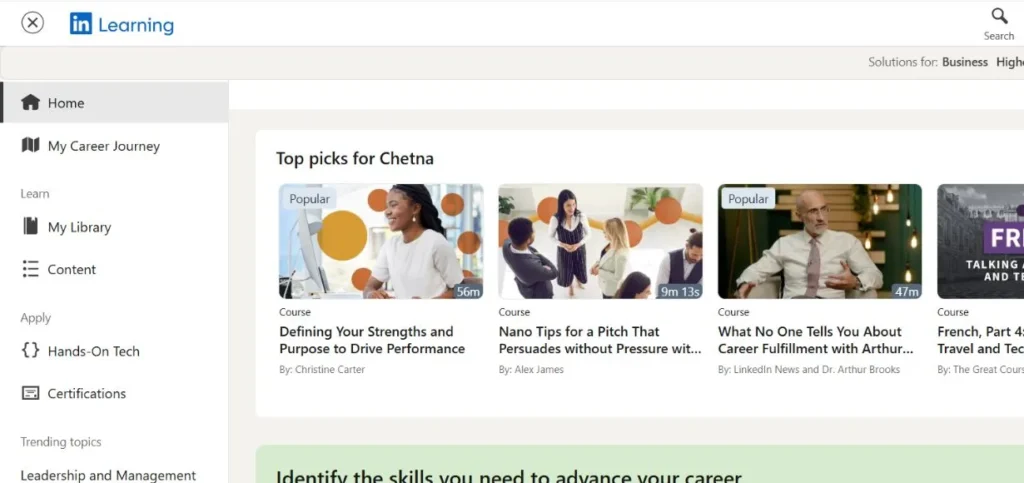Open the Content list icon
1024x483 pixels.
31,269
